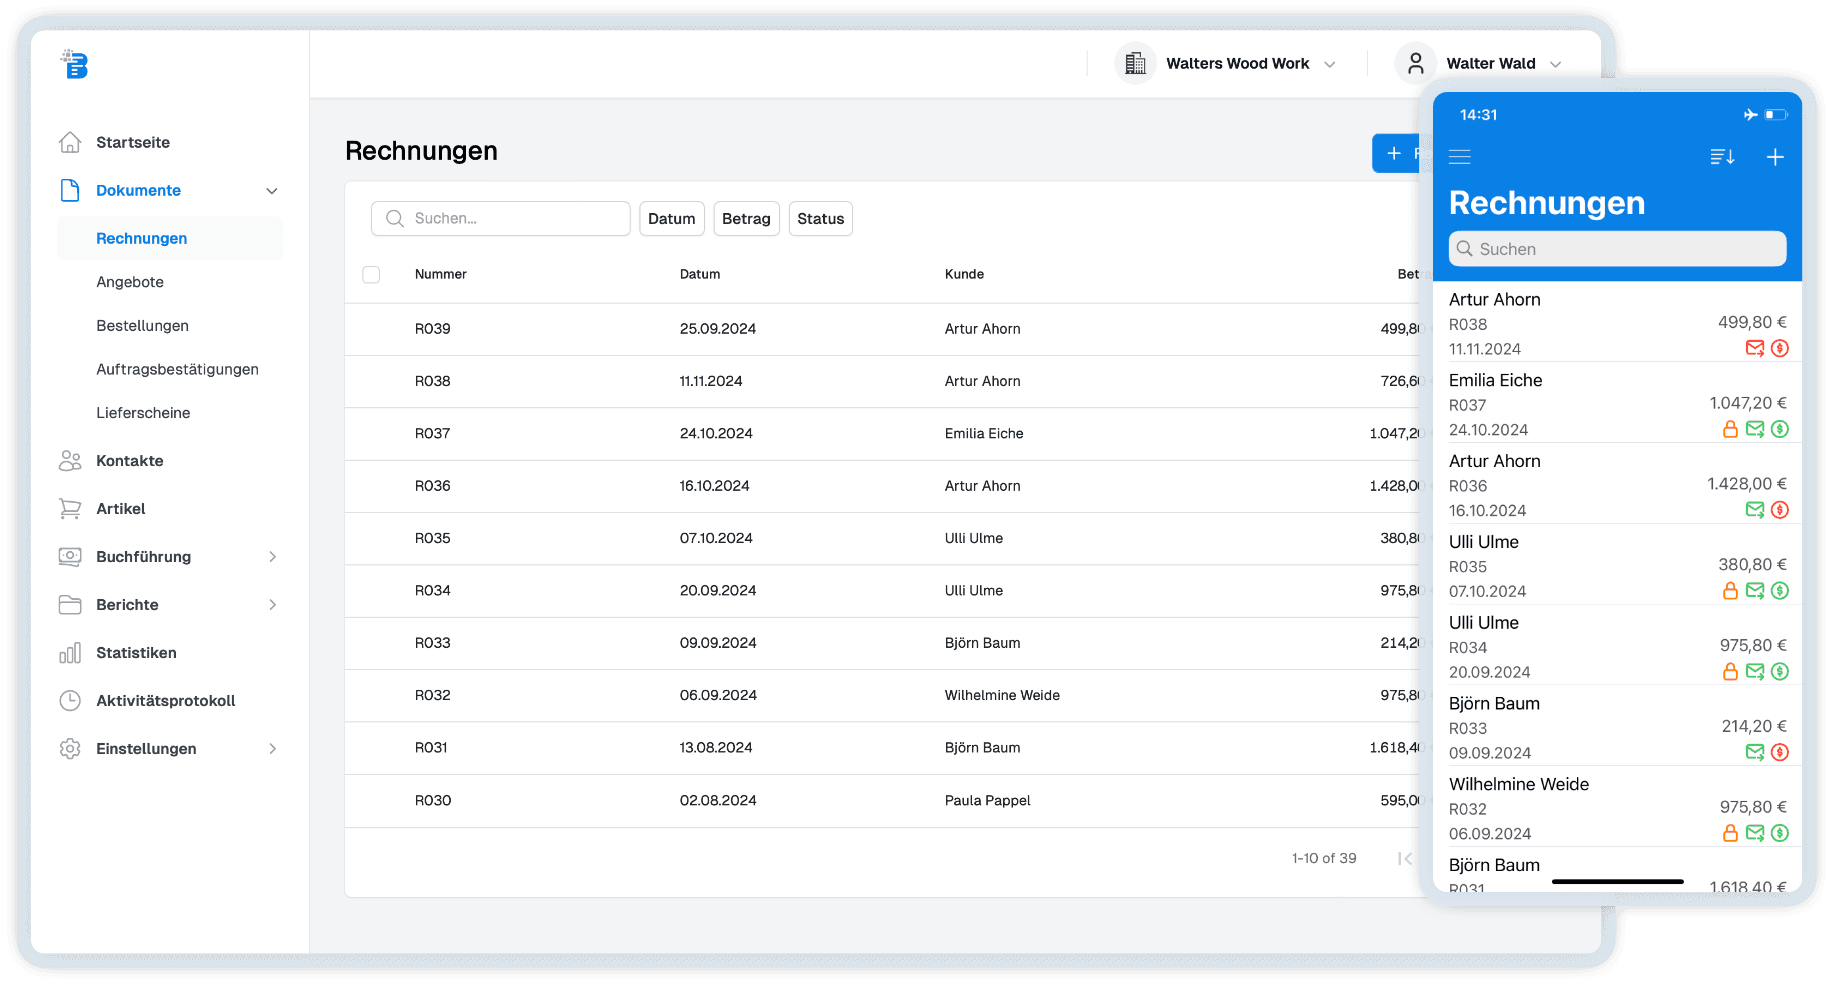The image size is (1828, 984).
Task: Open the hamburger menu in the mobile app
Action: tap(1460, 156)
